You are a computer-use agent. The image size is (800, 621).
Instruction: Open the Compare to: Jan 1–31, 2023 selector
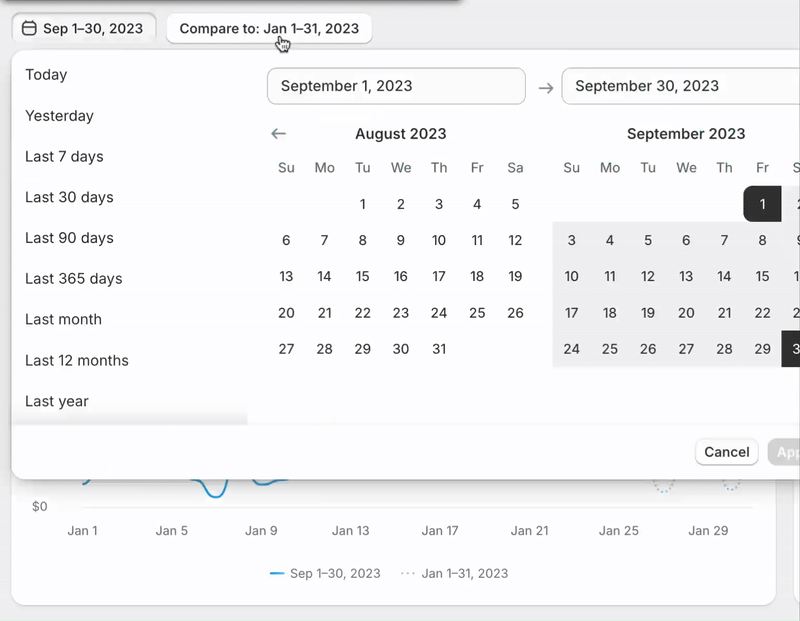(x=268, y=28)
